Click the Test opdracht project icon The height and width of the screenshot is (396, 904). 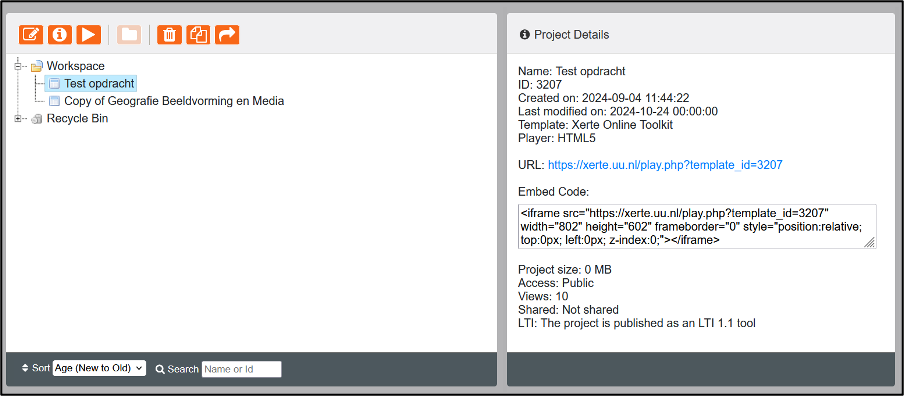coord(54,84)
